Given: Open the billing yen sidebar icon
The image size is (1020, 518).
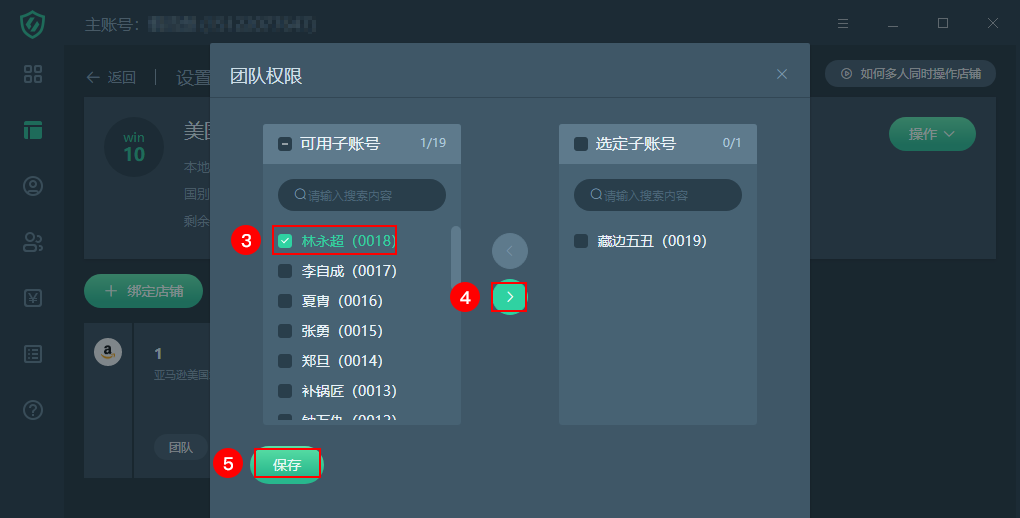Looking at the screenshot, I should click(x=33, y=298).
